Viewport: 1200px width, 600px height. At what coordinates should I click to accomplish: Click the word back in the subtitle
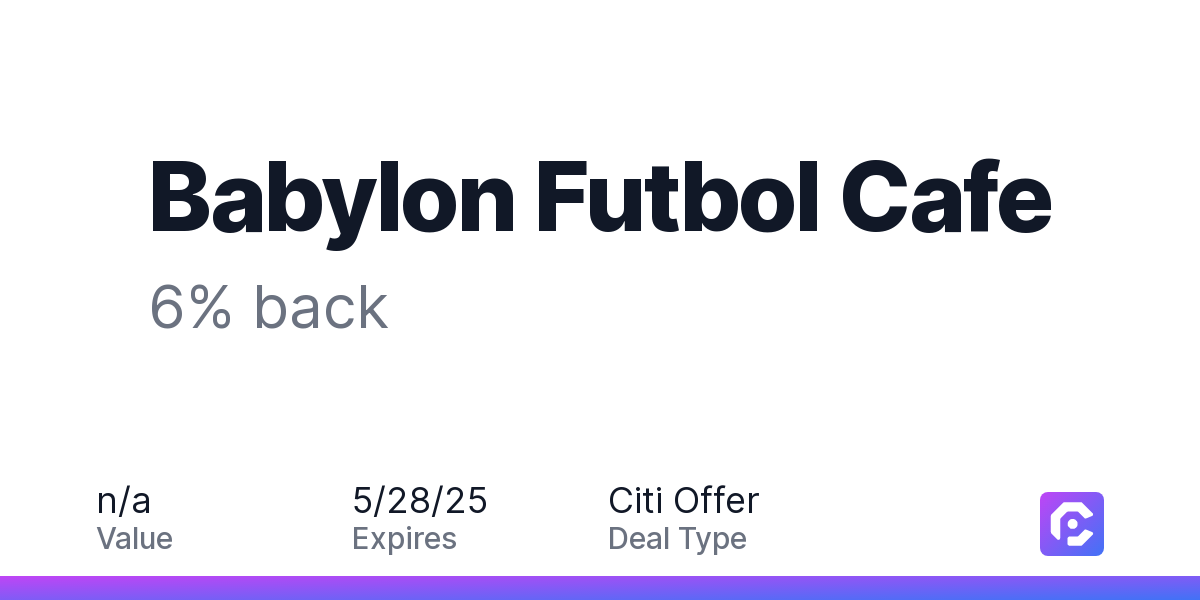point(320,307)
